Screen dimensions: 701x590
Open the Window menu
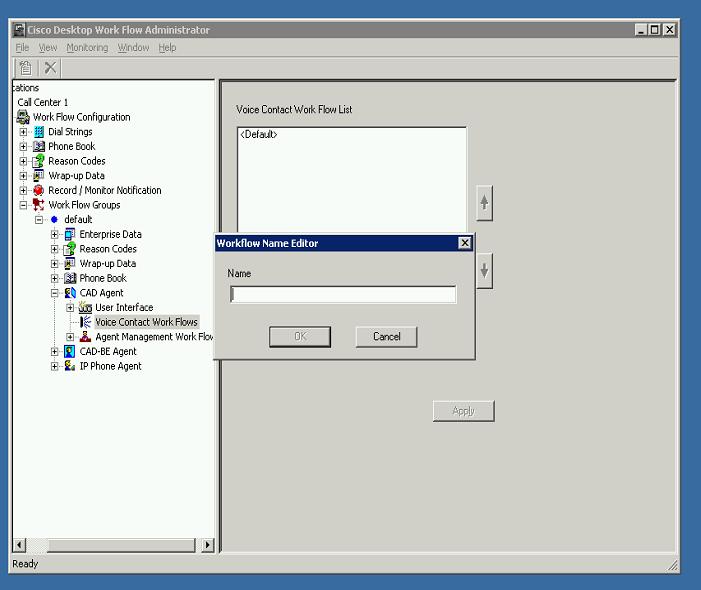click(x=133, y=47)
